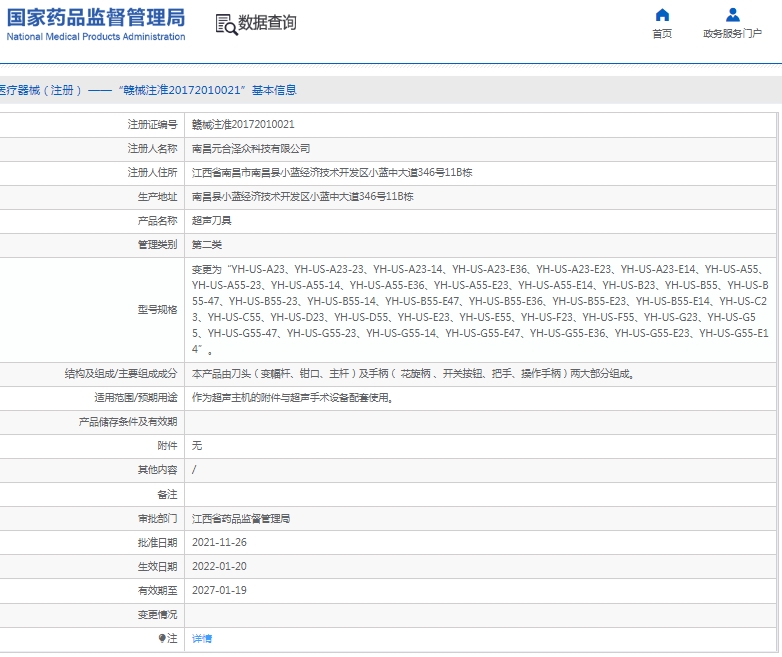Click the 生产地址 address value
Screen dimensions: 782x657
point(303,196)
